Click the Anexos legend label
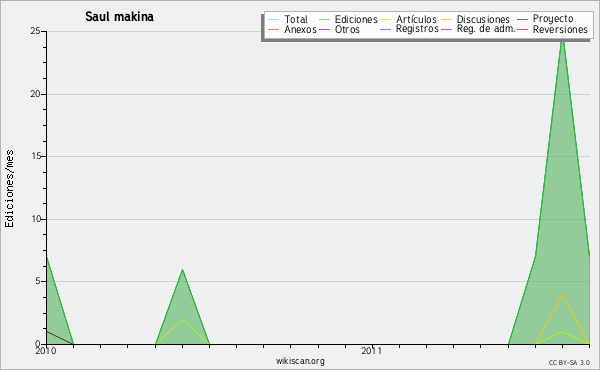Screen dimensions: 600x370 click(300, 29)
